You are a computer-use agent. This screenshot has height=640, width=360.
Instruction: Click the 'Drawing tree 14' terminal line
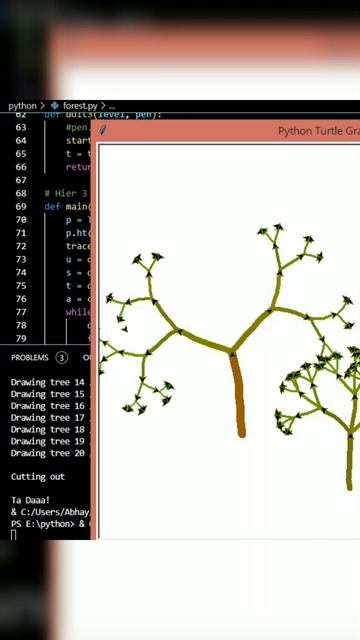(x=47, y=382)
